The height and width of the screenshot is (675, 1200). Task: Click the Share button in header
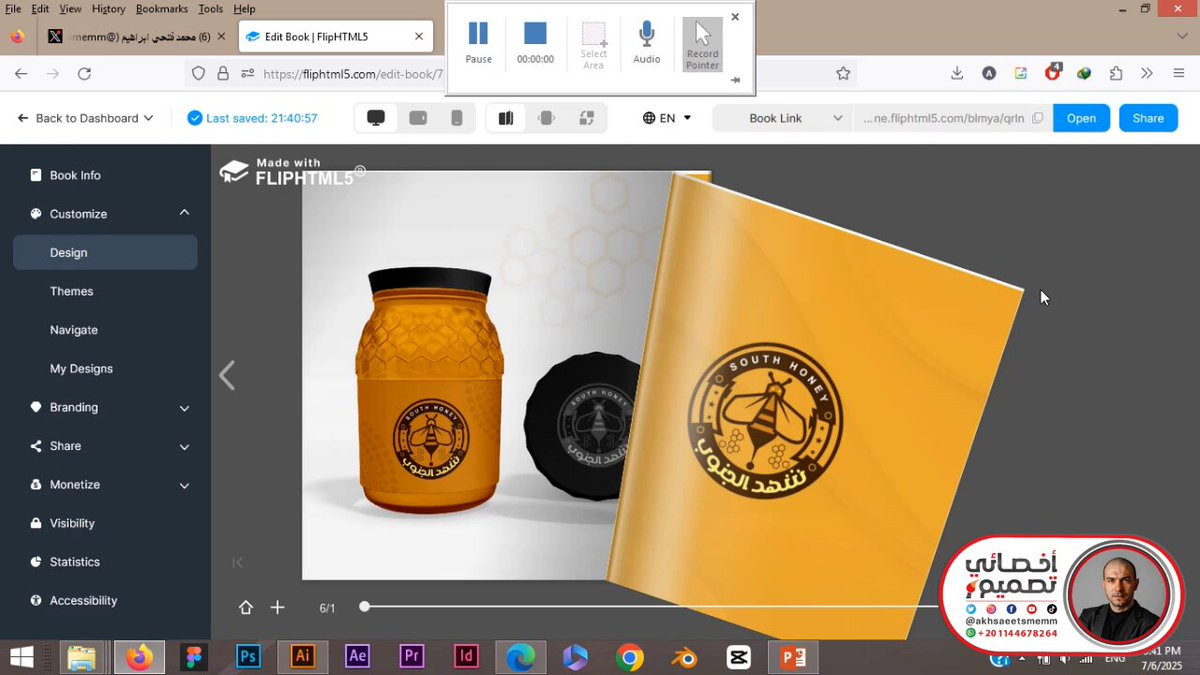pyautogui.click(x=1148, y=118)
